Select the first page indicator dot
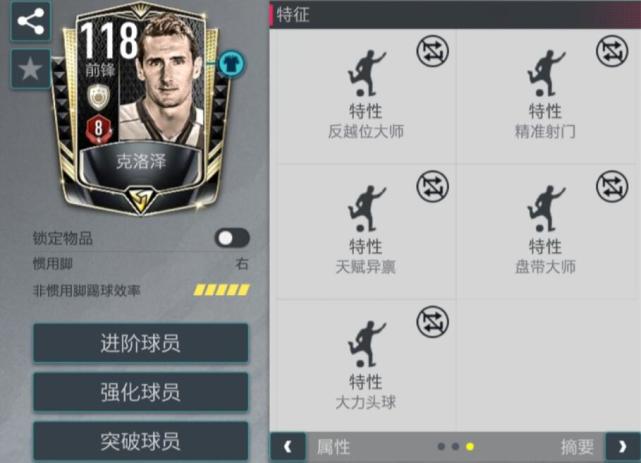Image resolution: width=641 pixels, height=463 pixels. (441, 447)
